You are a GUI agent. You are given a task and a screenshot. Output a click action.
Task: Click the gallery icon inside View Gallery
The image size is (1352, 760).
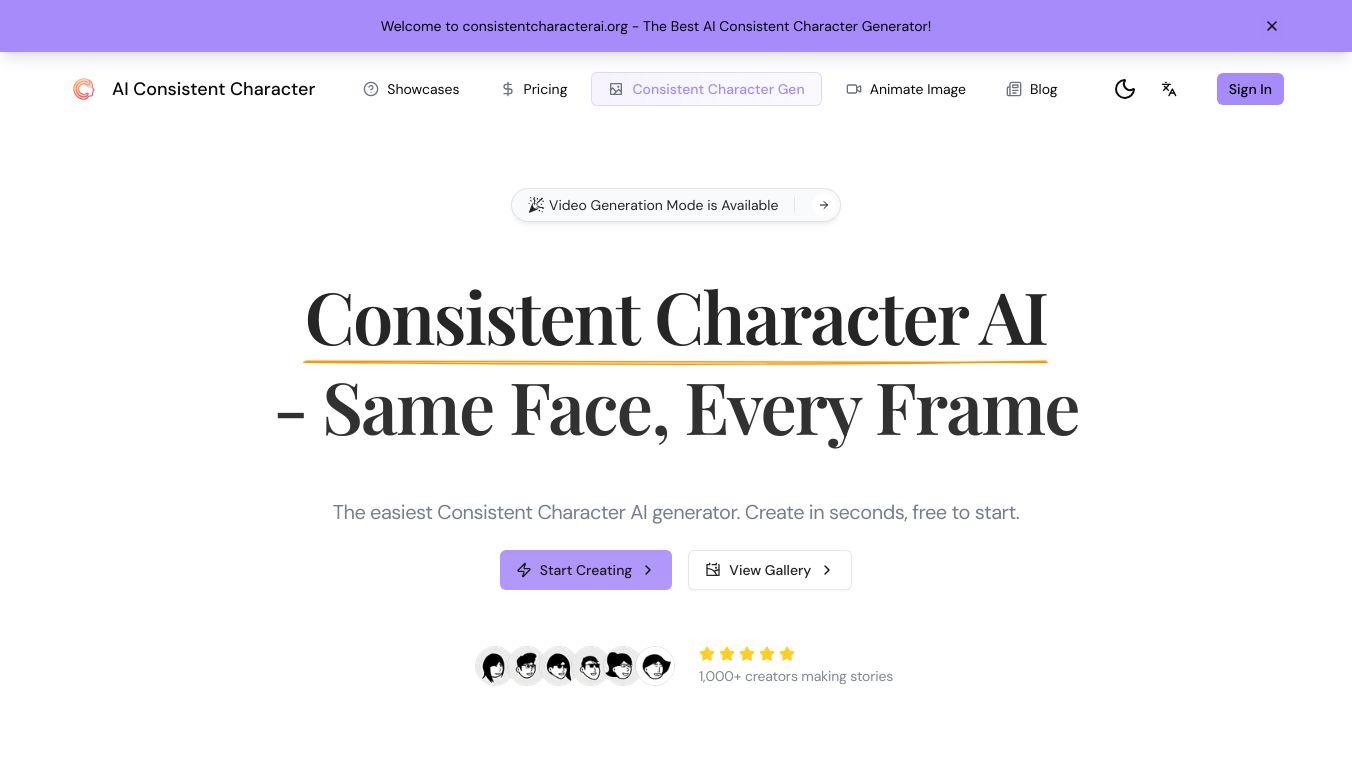tap(713, 570)
